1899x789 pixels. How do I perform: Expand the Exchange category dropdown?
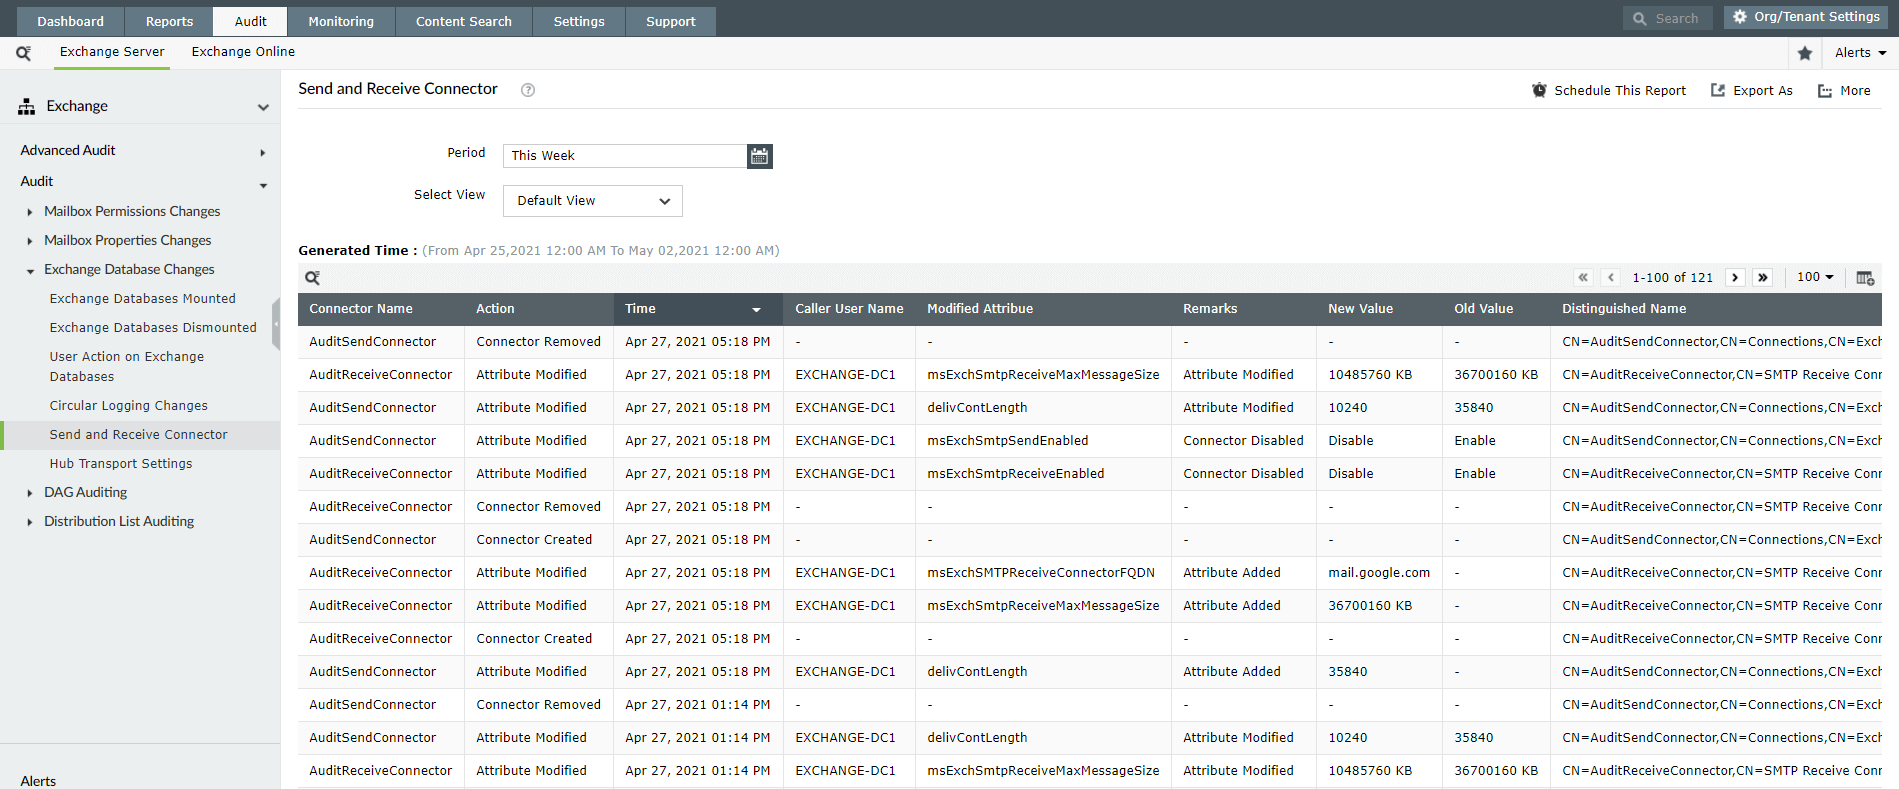click(263, 107)
